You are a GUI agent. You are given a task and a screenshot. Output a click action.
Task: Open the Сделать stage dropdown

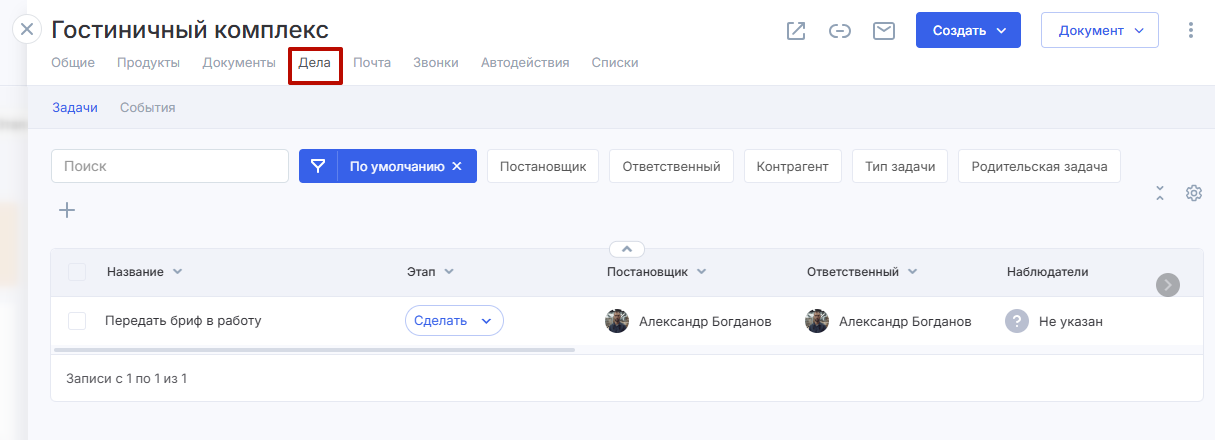click(454, 321)
